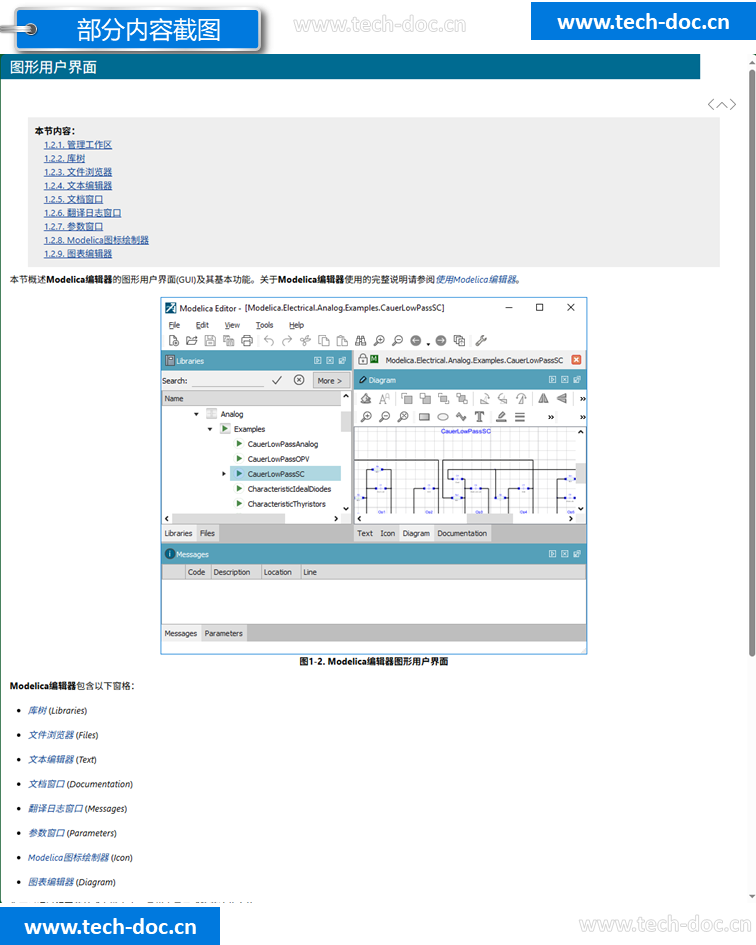
Task: Click the binoculars Find icon
Action: point(361,341)
